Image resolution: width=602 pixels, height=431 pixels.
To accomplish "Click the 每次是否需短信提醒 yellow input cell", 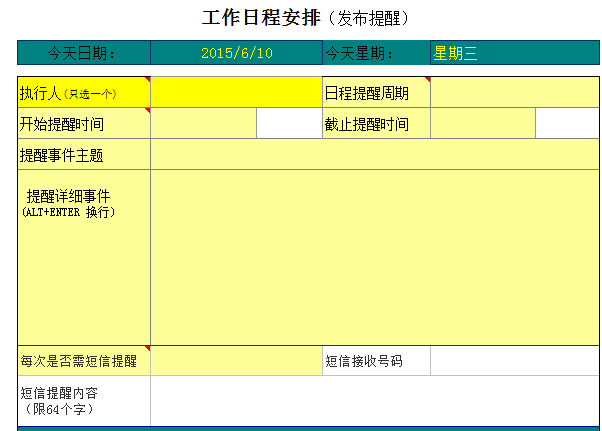I will pyautogui.click(x=235, y=360).
